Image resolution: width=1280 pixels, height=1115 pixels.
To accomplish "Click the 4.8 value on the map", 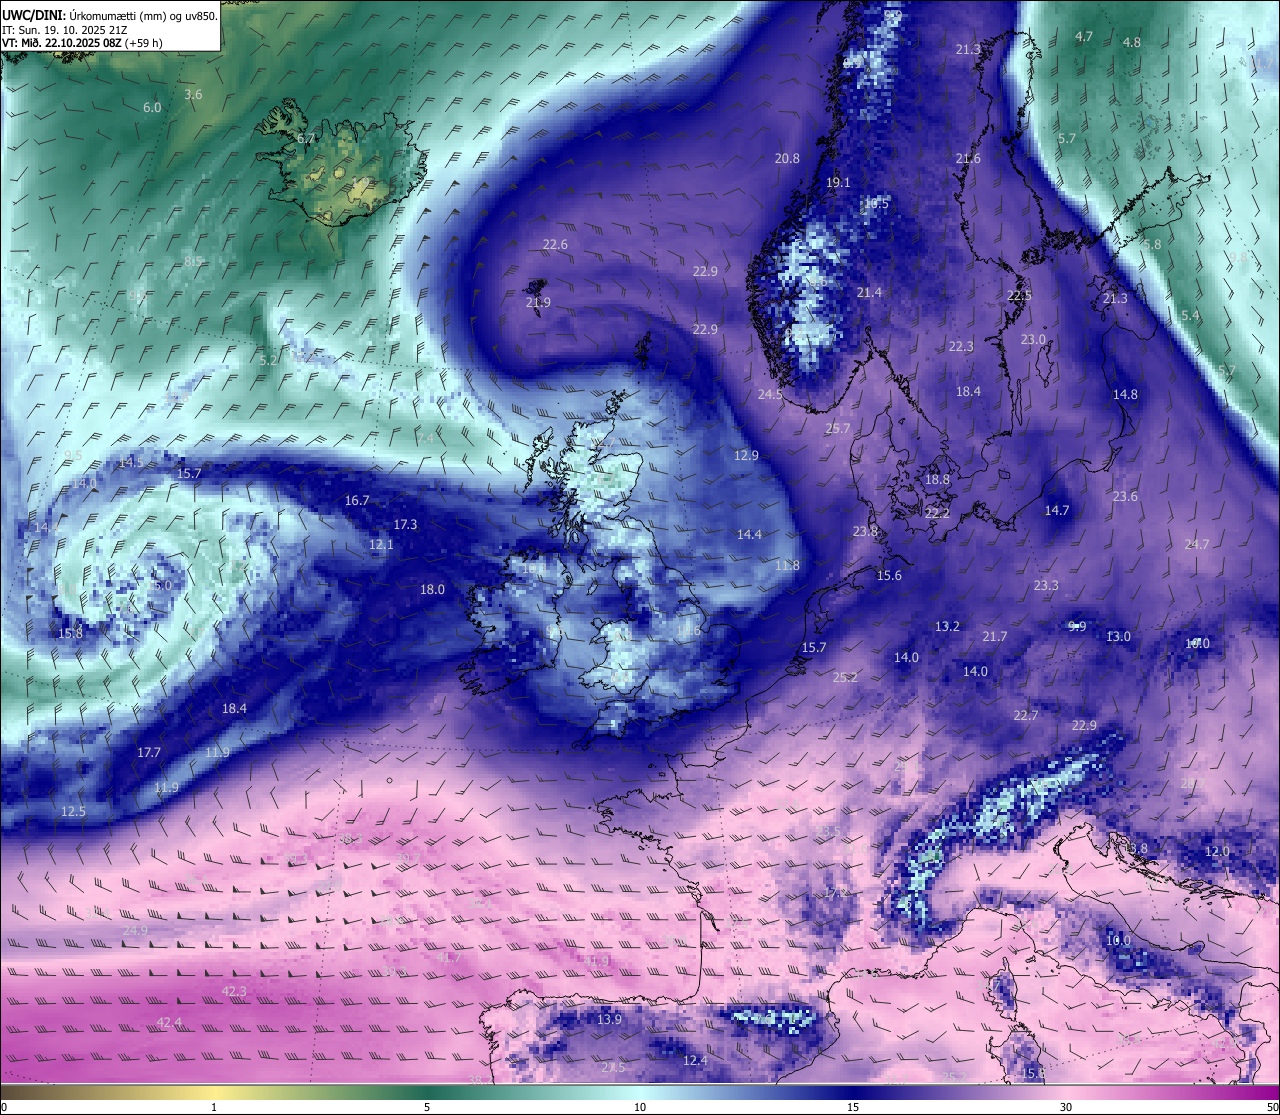I will [1132, 43].
